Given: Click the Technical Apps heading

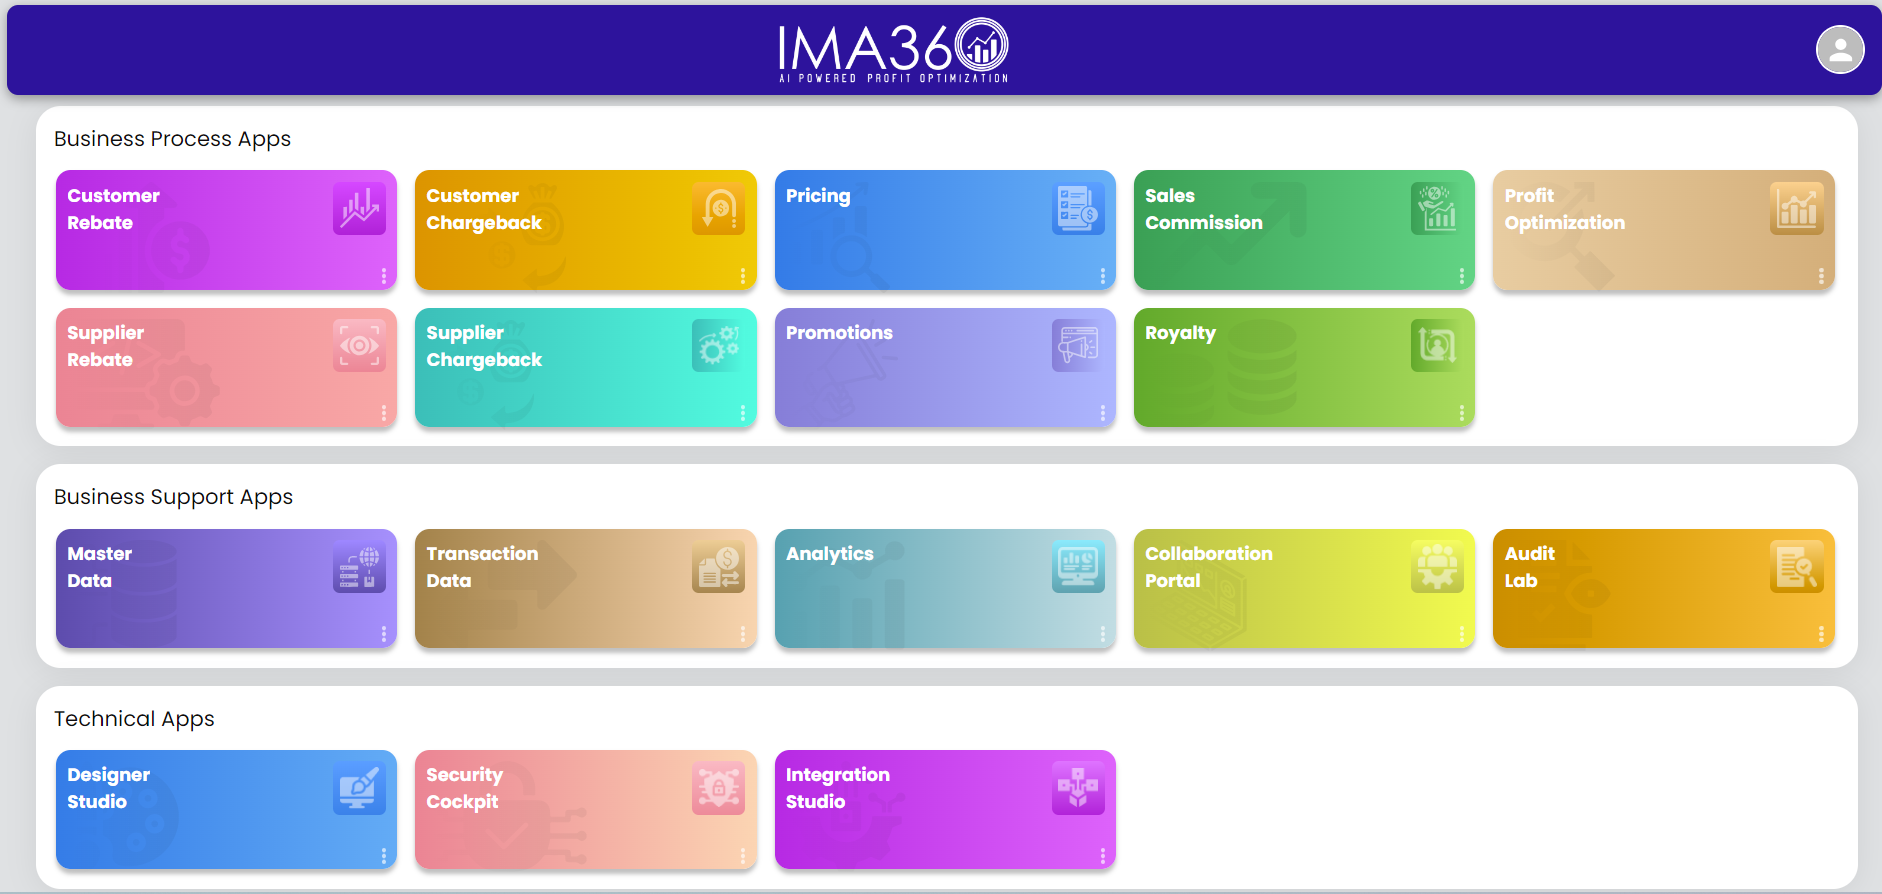Looking at the screenshot, I should [134, 719].
